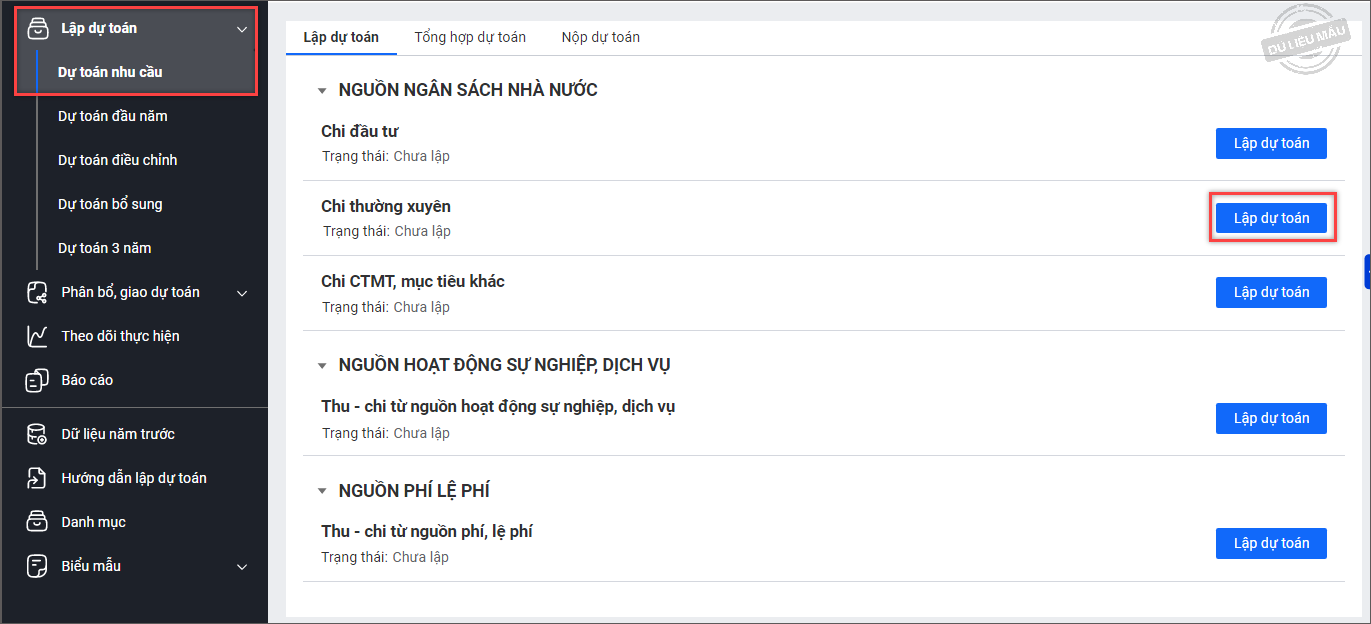
Task: Click Lập dự toán for Chi thường xuyên
Action: (1271, 218)
